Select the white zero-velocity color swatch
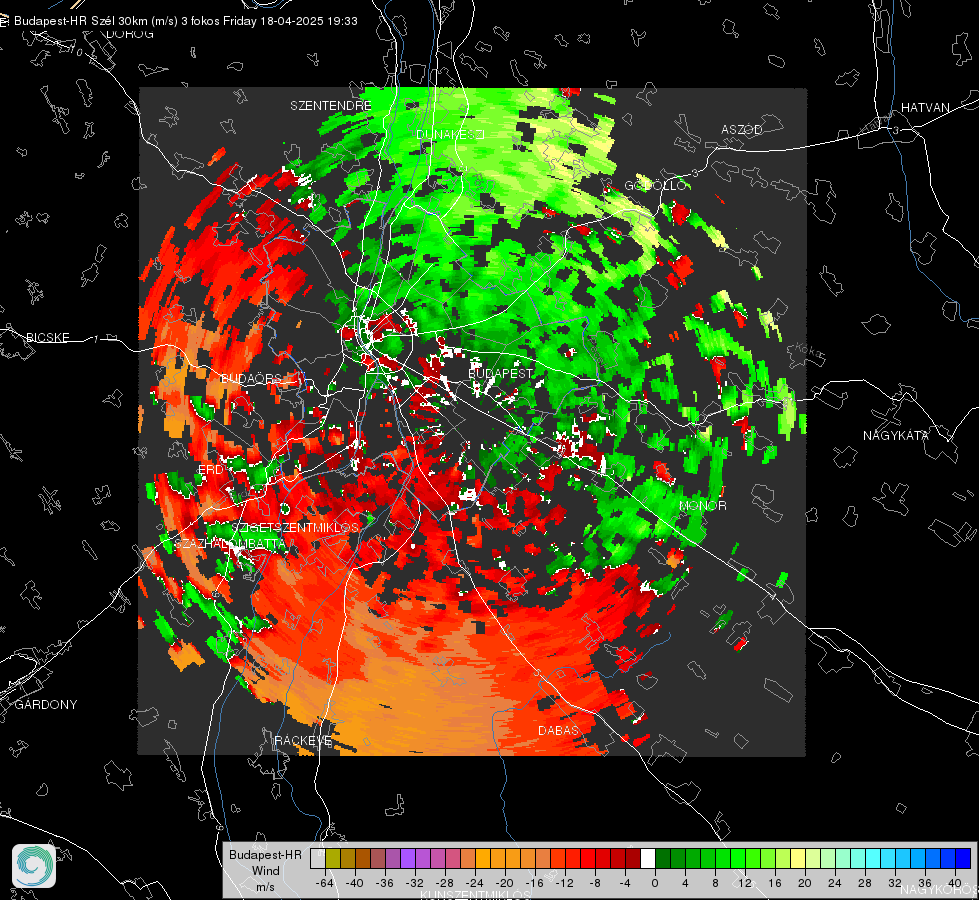Viewport: 979px width, 900px height. click(x=648, y=858)
